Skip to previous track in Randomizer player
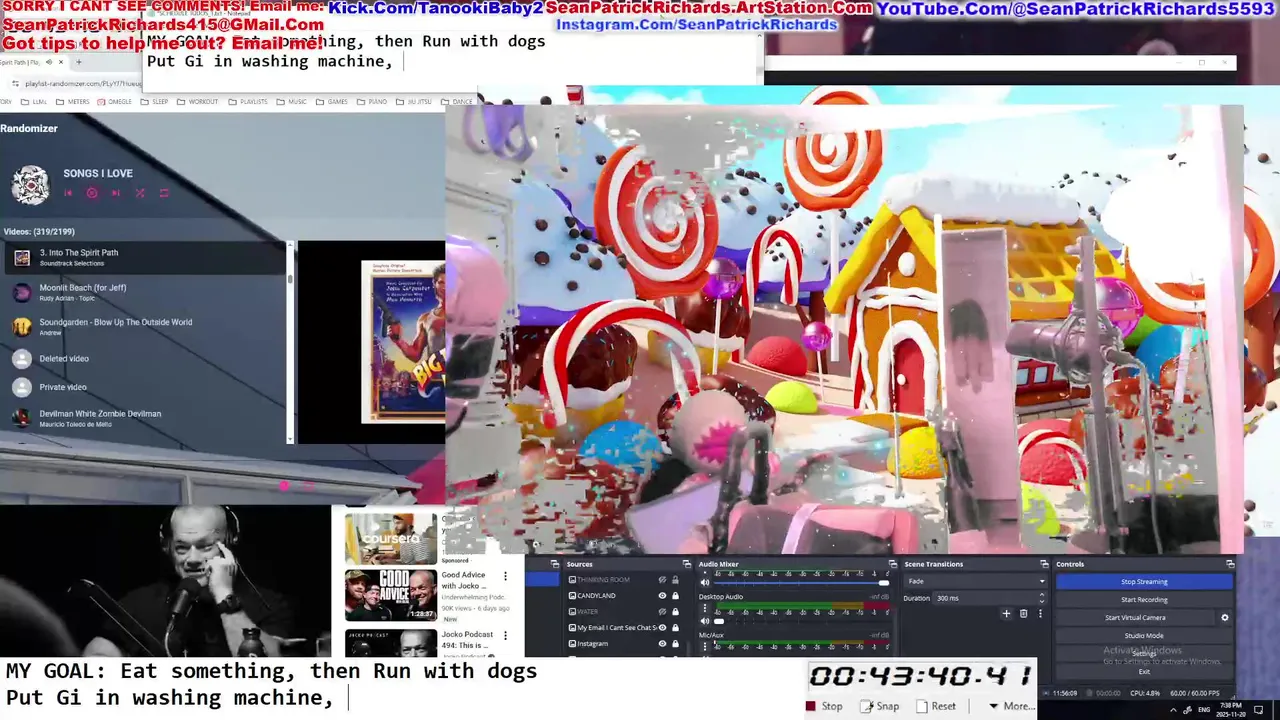Image resolution: width=1280 pixels, height=720 pixels. (x=69, y=193)
